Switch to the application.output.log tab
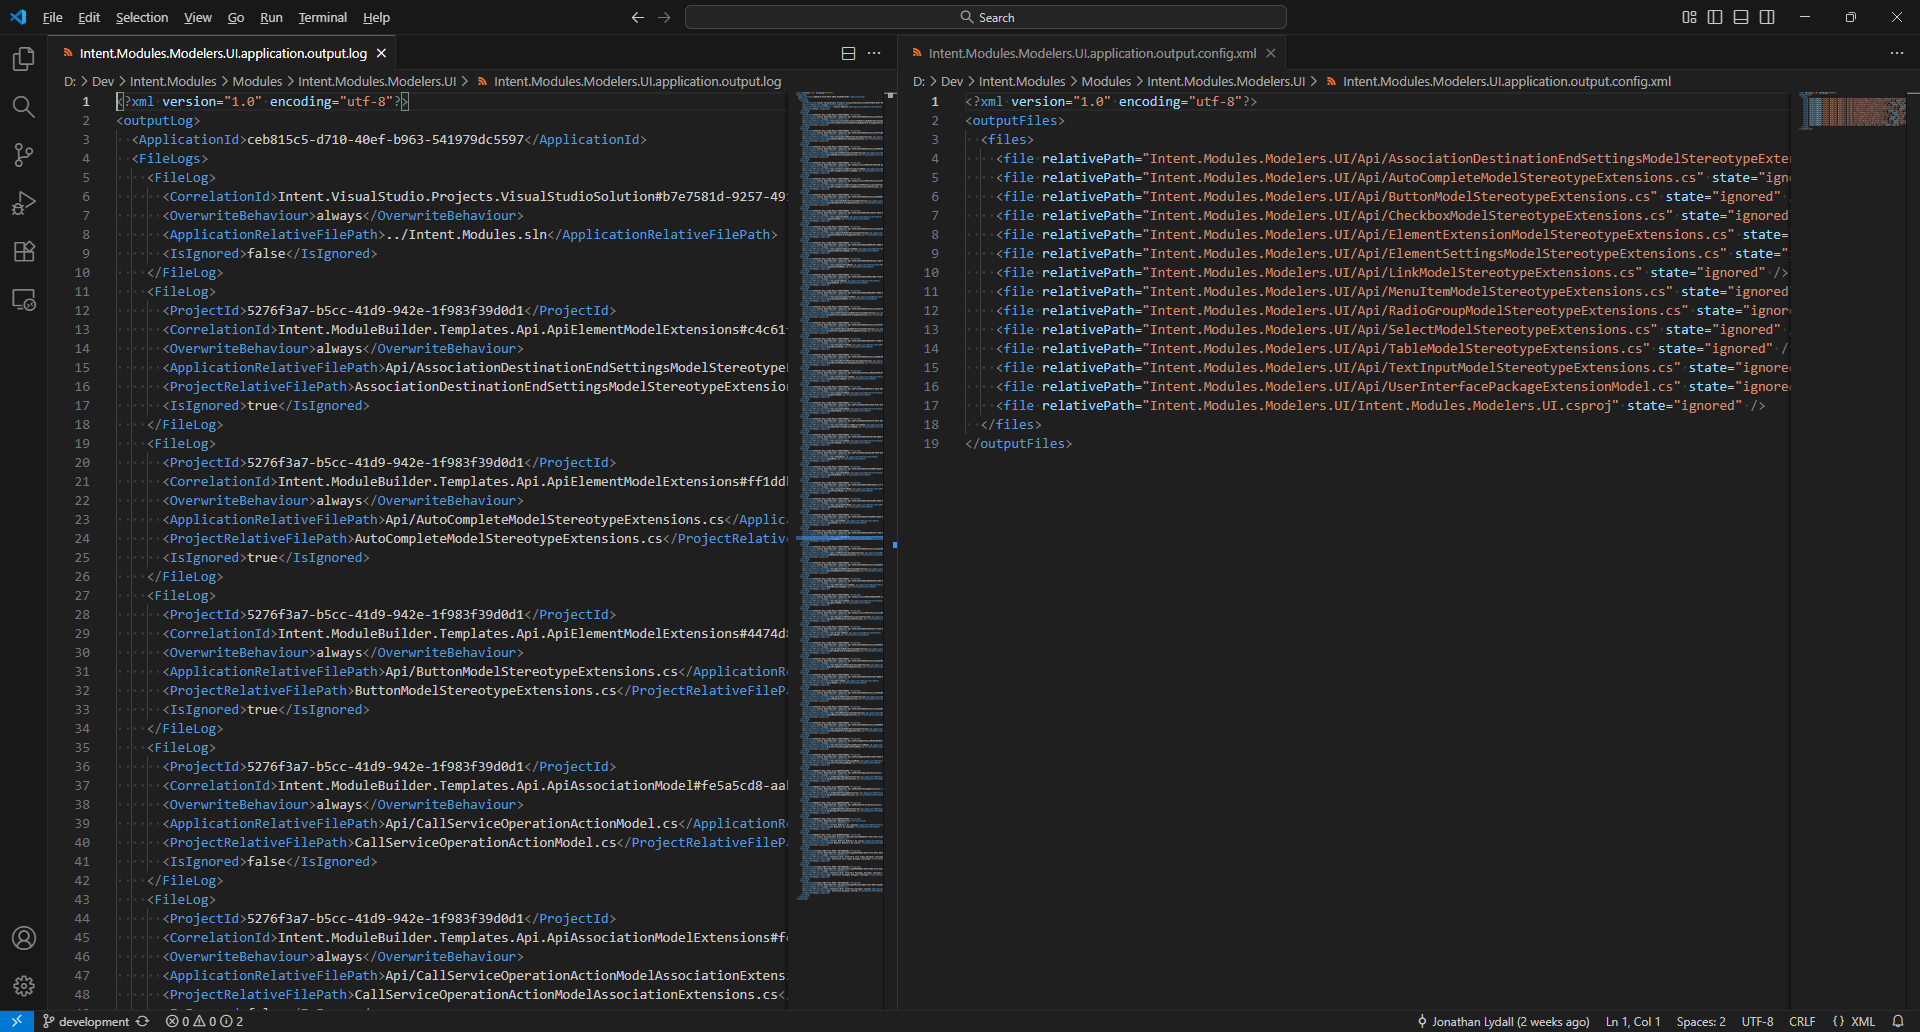Viewport: 1920px width, 1032px height. [x=222, y=53]
